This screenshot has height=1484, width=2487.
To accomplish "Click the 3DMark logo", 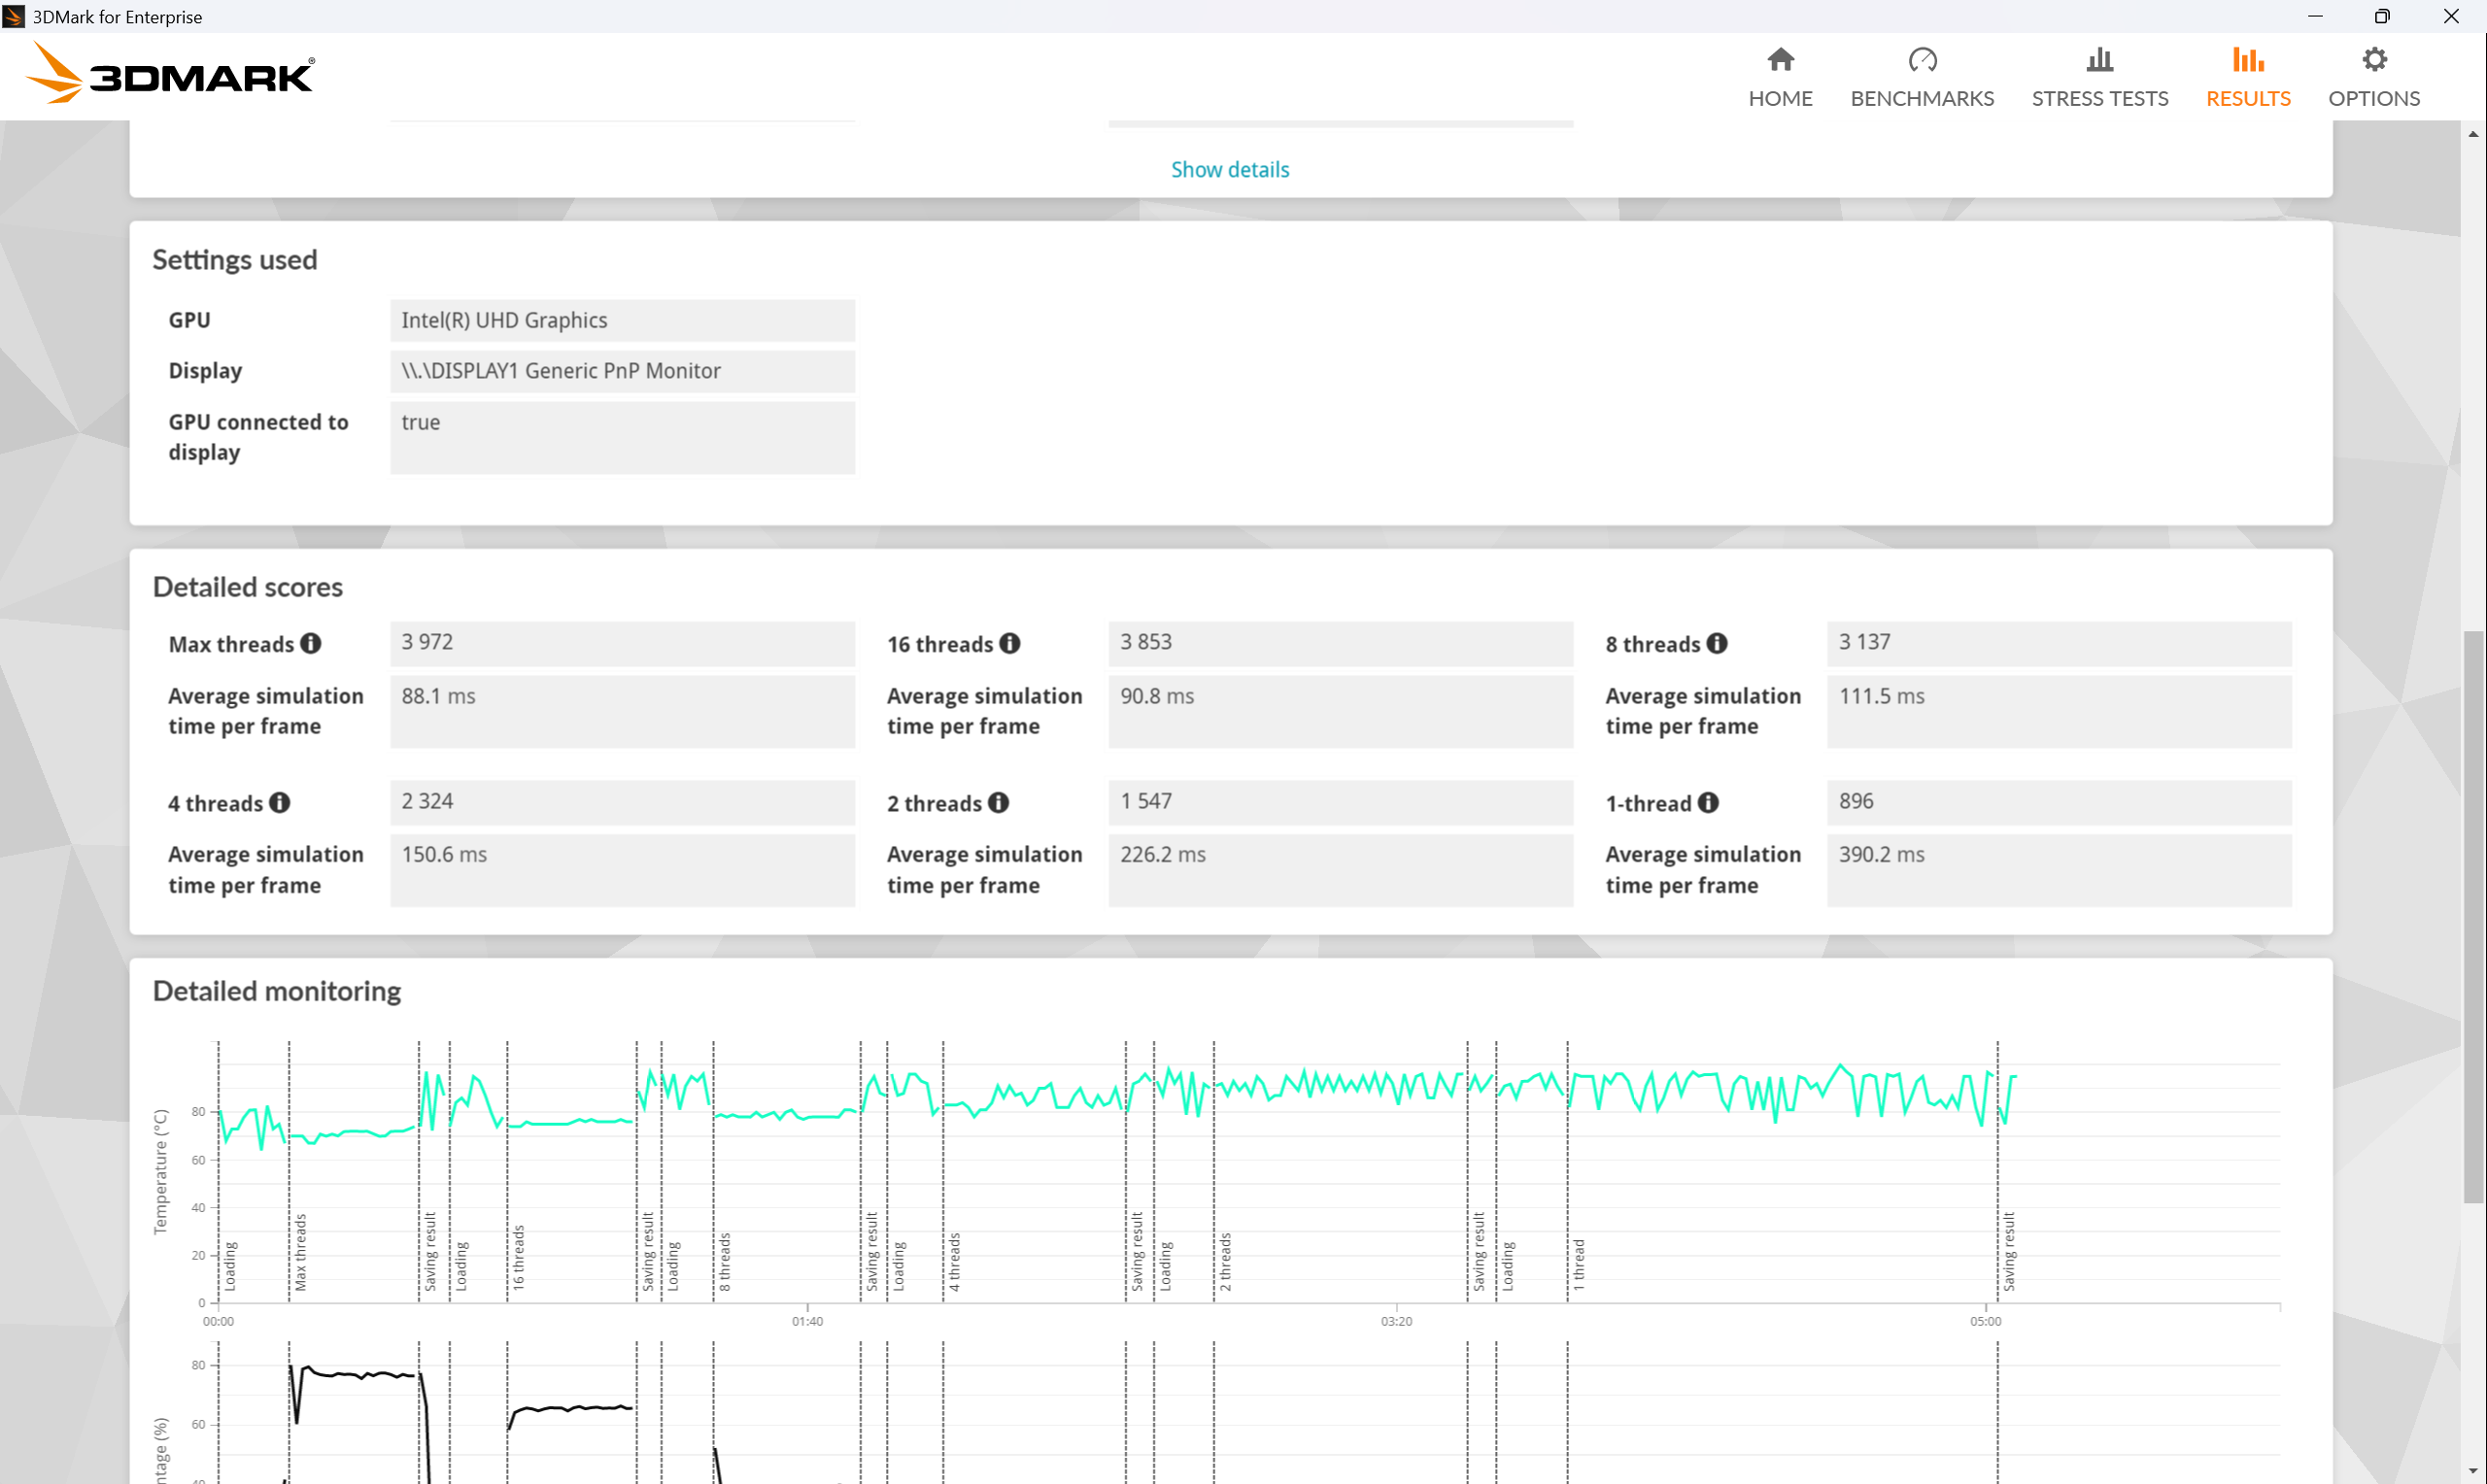I will click(170, 75).
